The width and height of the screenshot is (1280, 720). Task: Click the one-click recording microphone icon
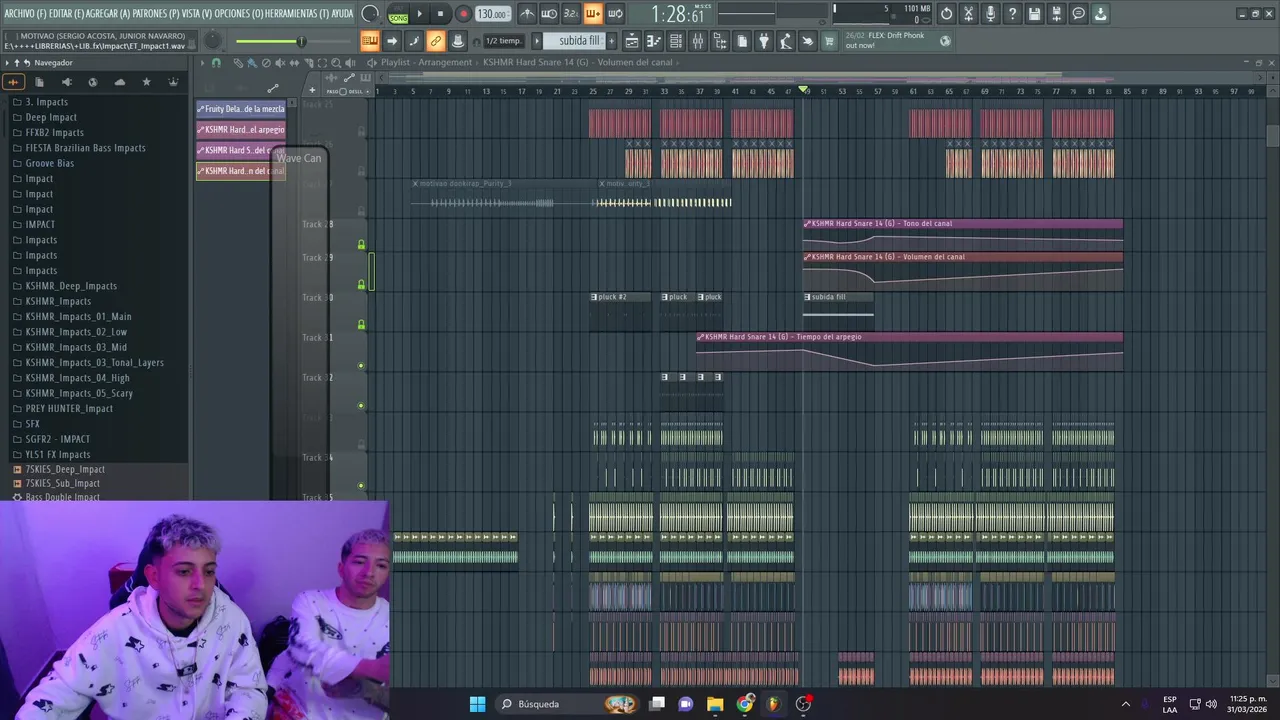(990, 14)
